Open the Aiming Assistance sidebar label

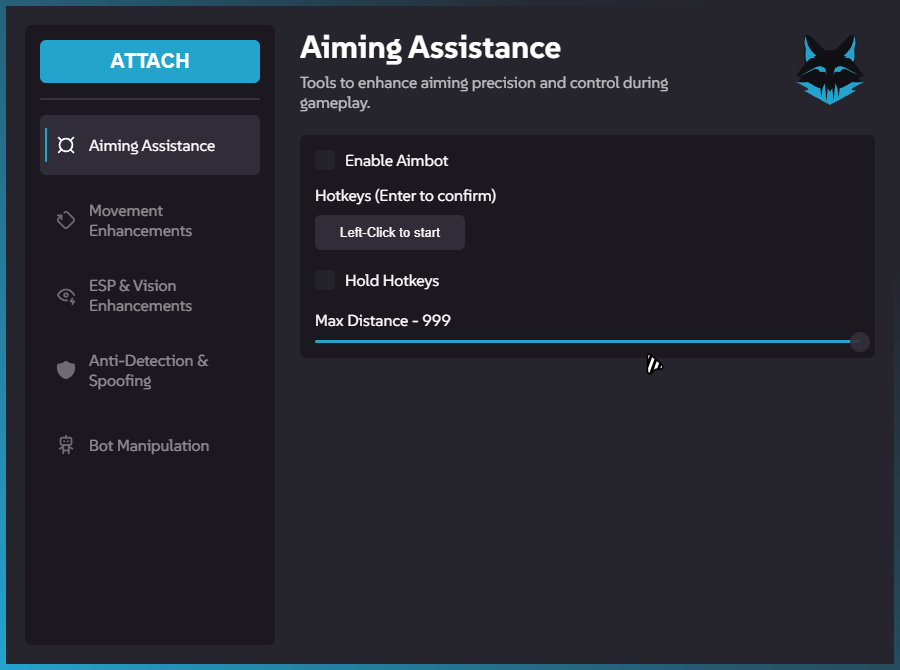(x=152, y=146)
